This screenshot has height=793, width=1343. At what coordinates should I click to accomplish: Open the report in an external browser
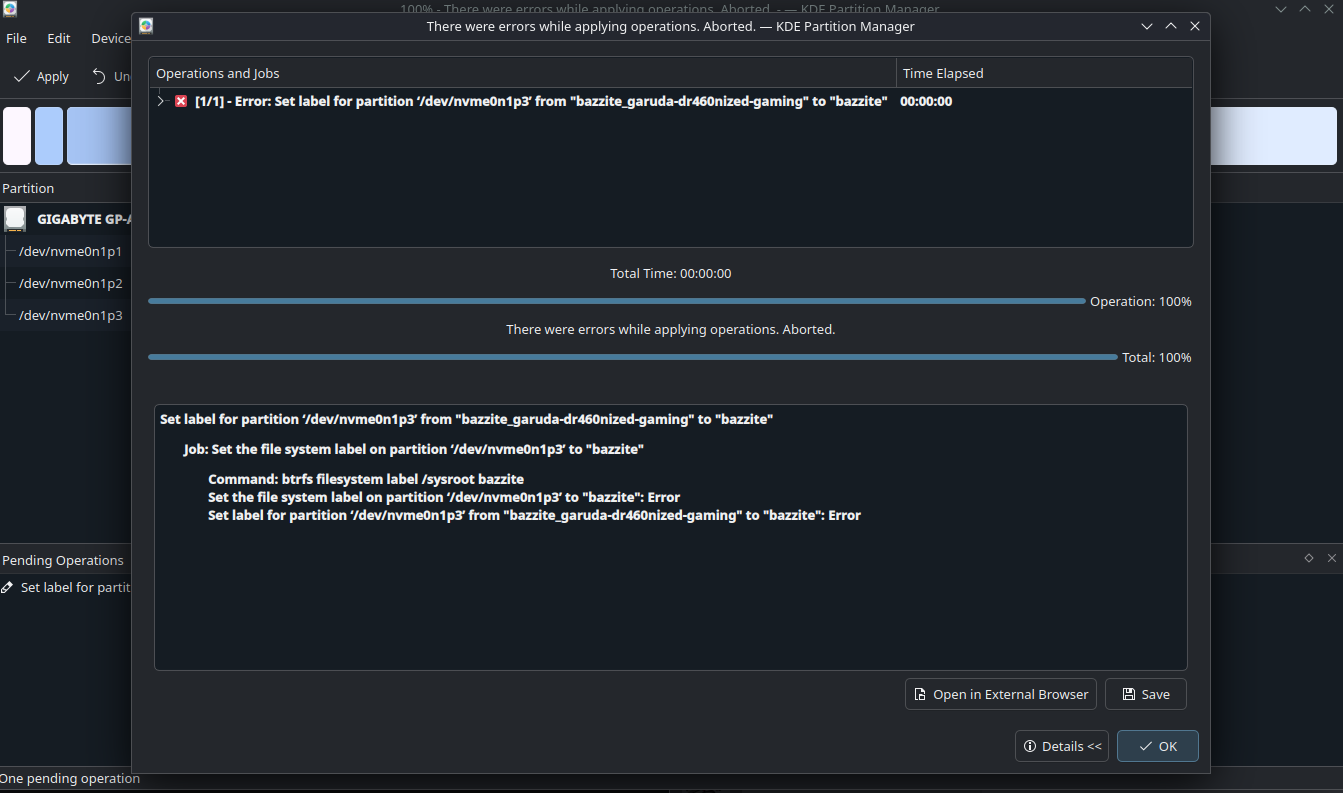click(x=1000, y=694)
